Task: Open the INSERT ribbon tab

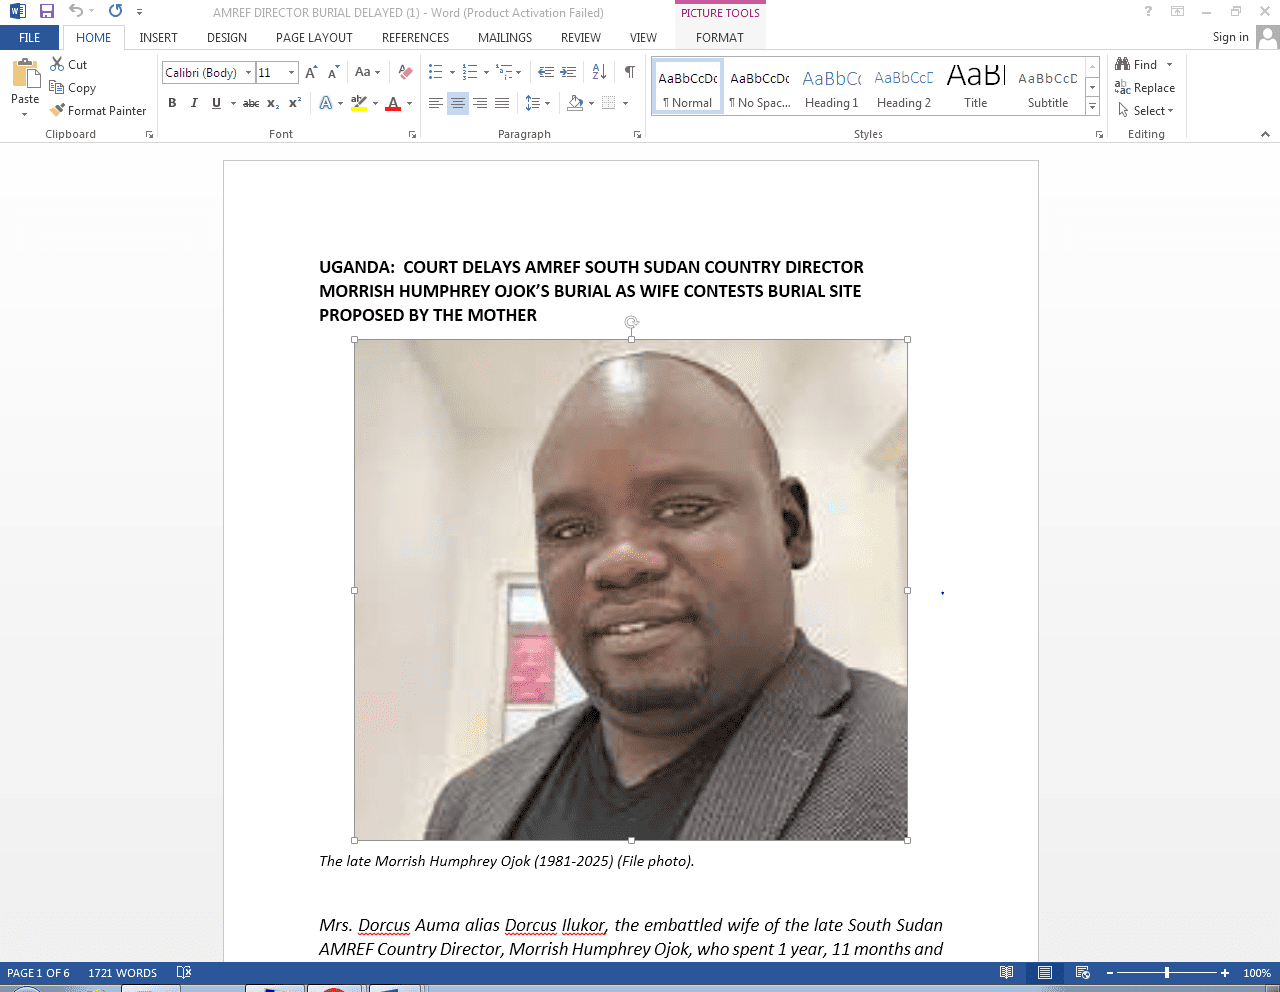Action: pos(158,38)
